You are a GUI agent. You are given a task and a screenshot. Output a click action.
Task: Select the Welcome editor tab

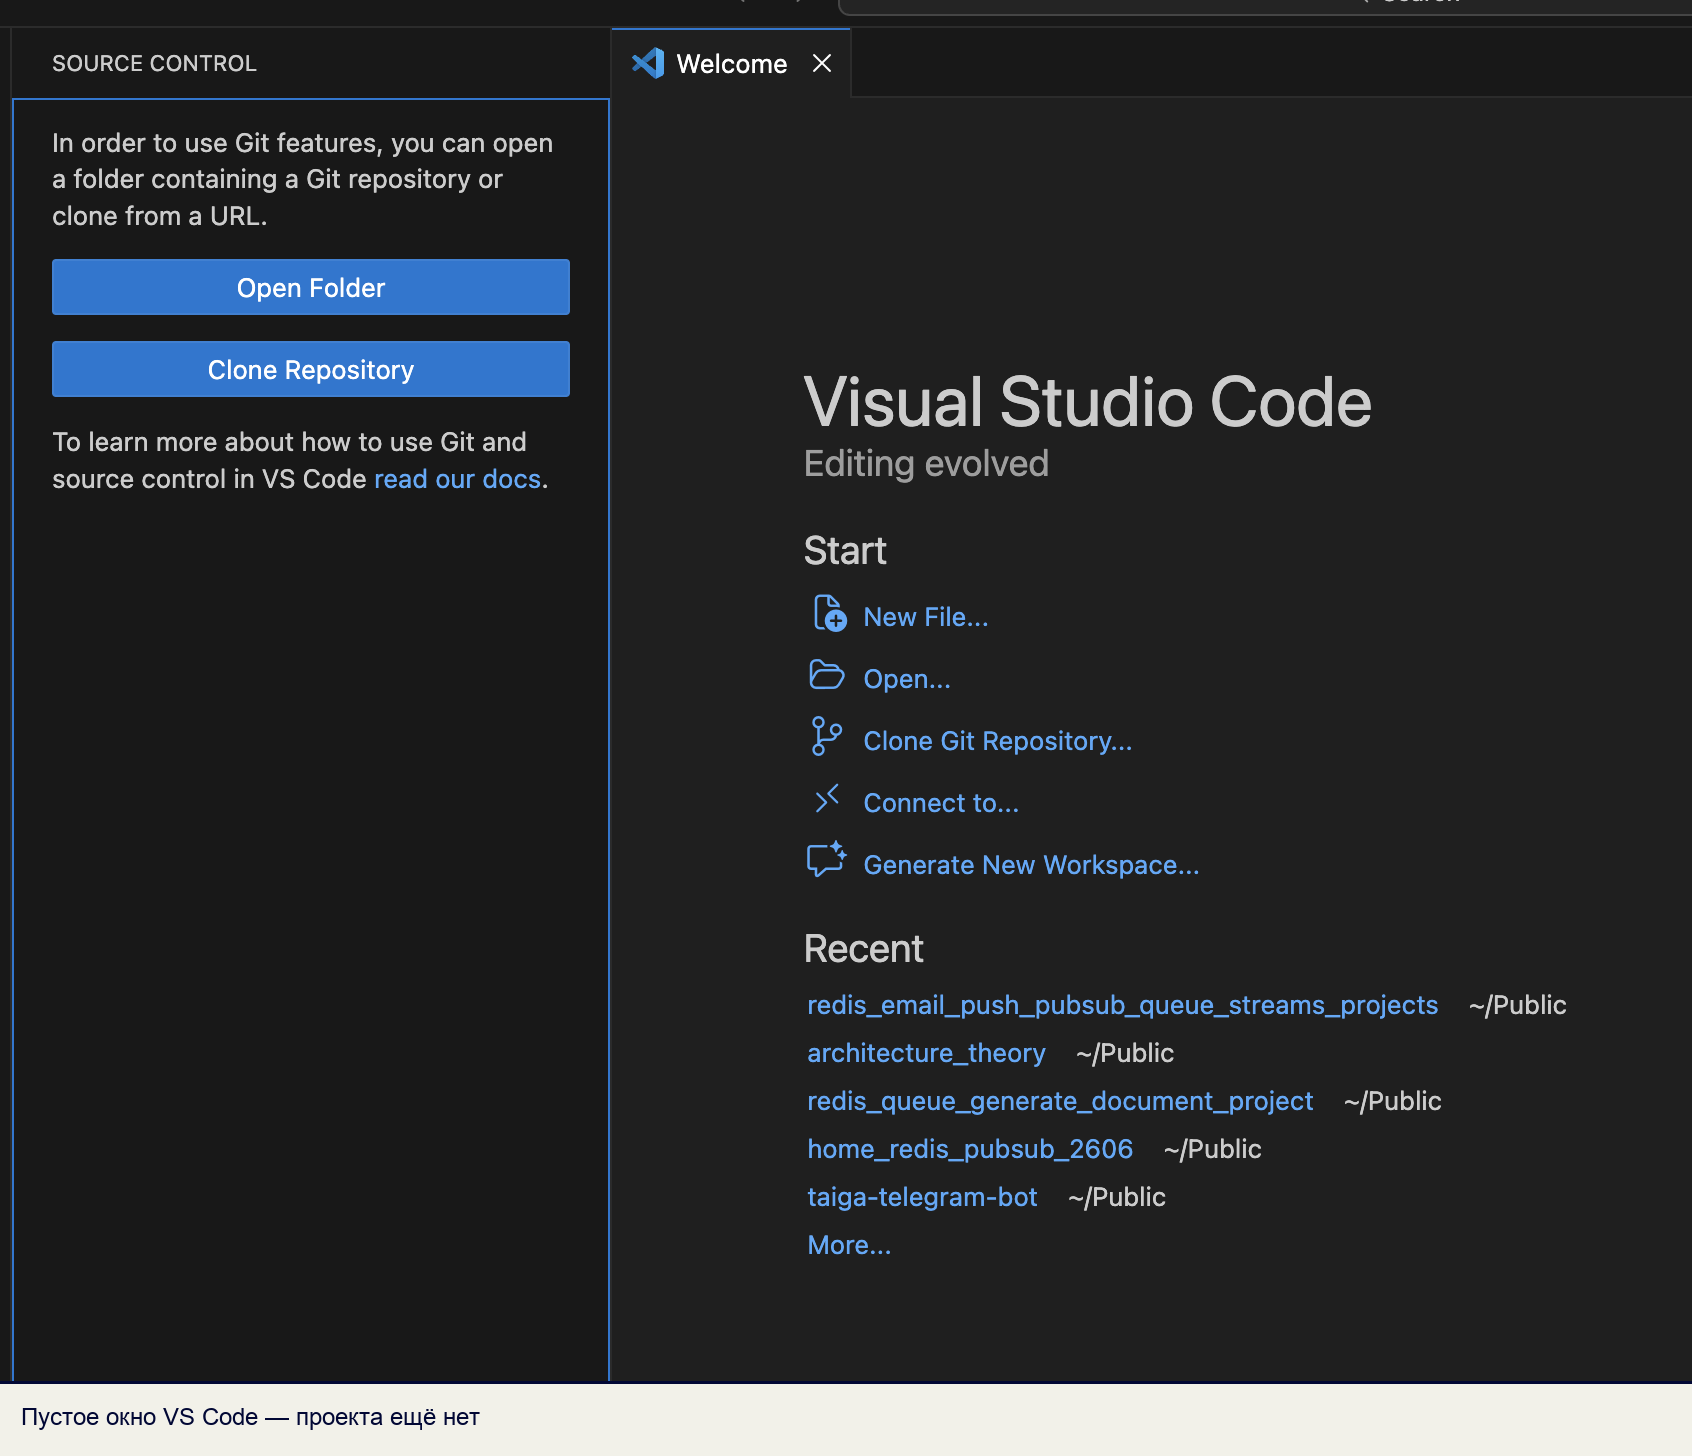point(731,64)
